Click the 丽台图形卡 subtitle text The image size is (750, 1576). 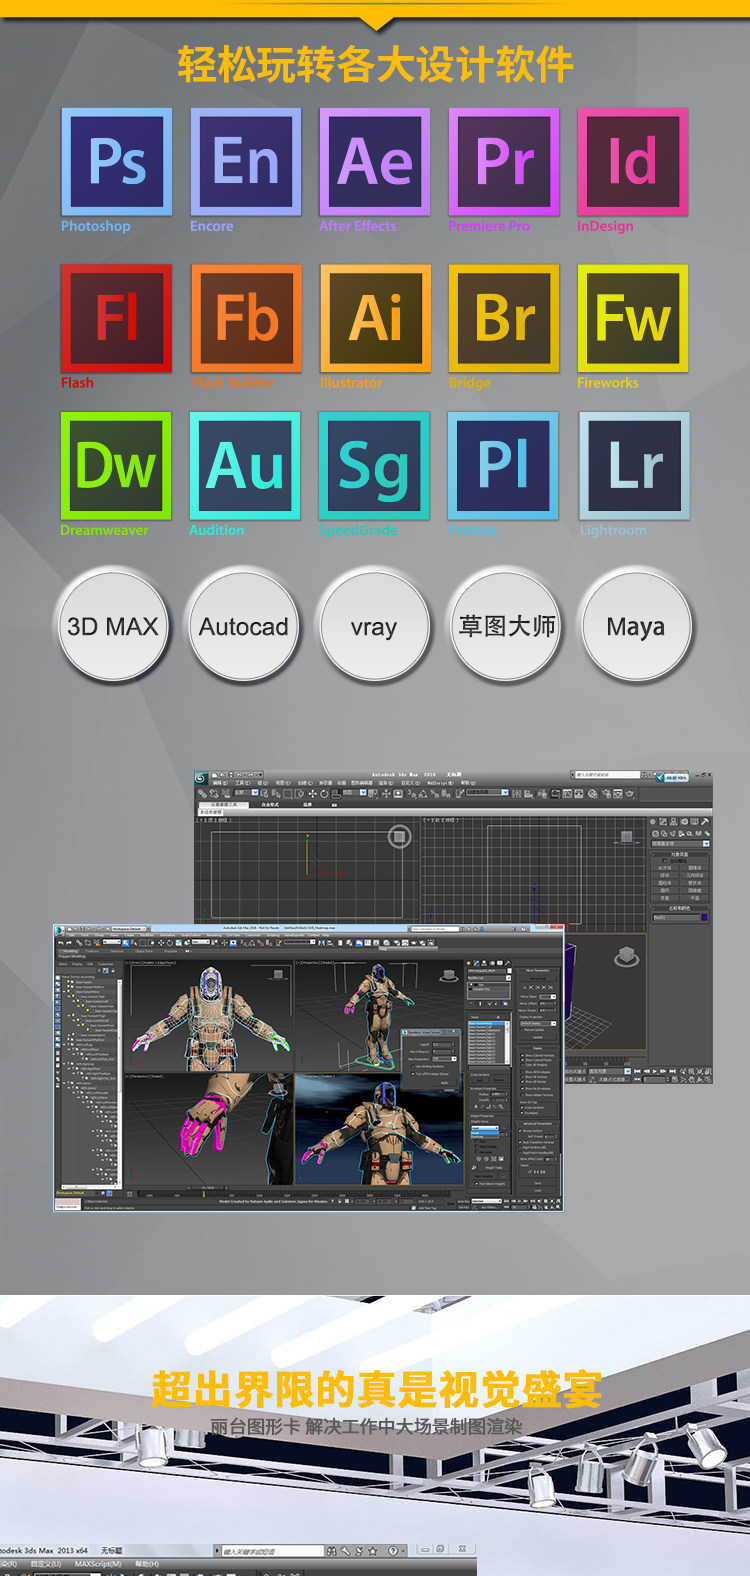255,1427
